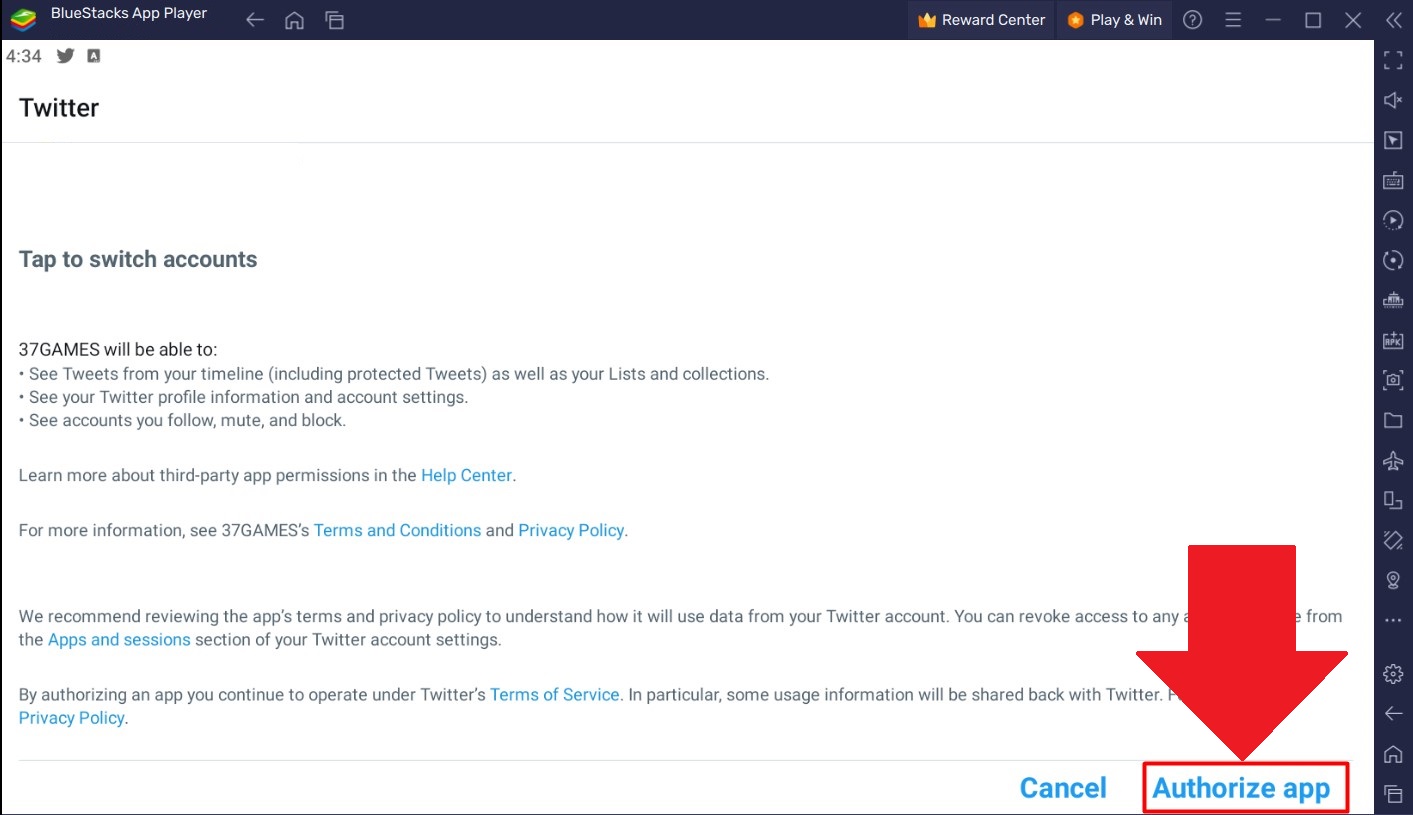Screen dimensions: 1413x815
Task: Click the 'A' status bar notification icon
Action: click(x=93, y=56)
